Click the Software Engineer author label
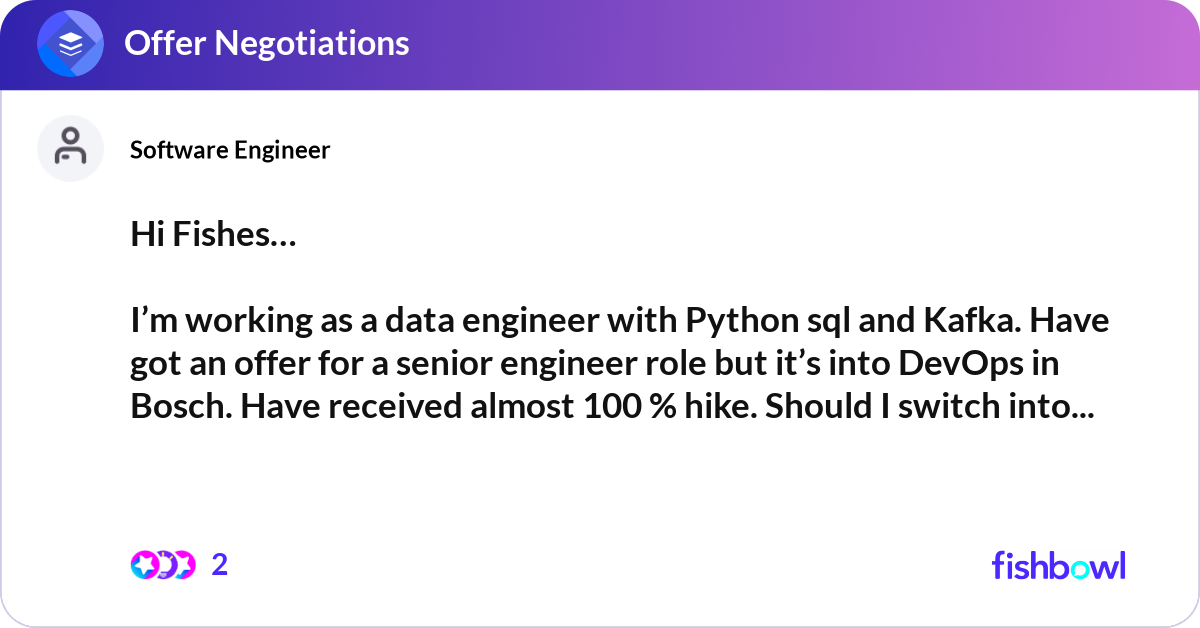1200x628 pixels. click(230, 150)
